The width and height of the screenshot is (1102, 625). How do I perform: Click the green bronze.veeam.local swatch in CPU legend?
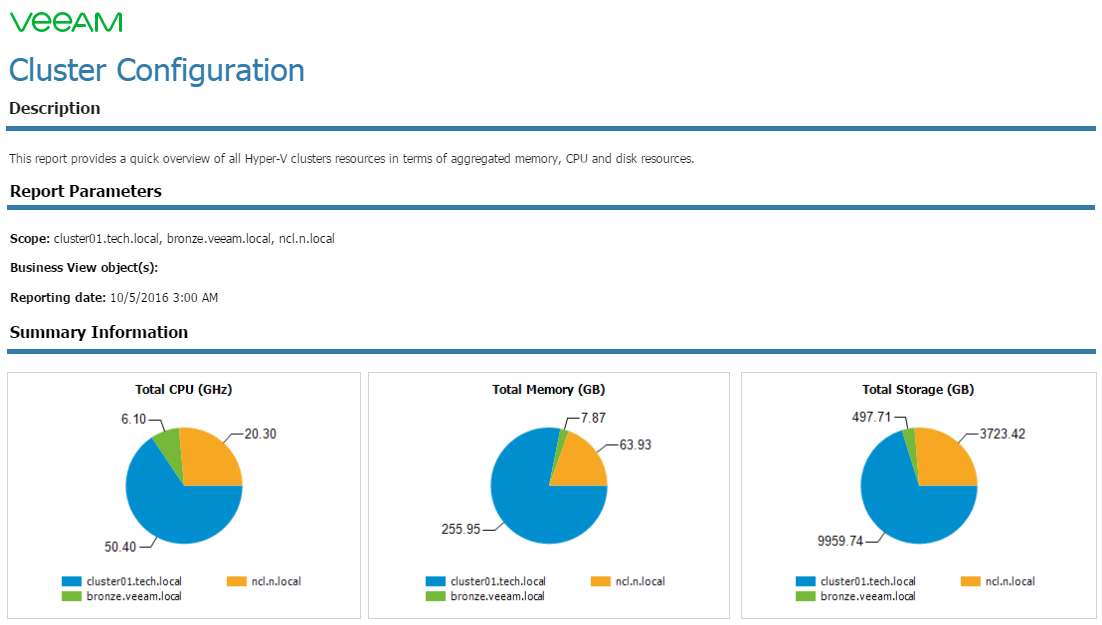[72, 596]
